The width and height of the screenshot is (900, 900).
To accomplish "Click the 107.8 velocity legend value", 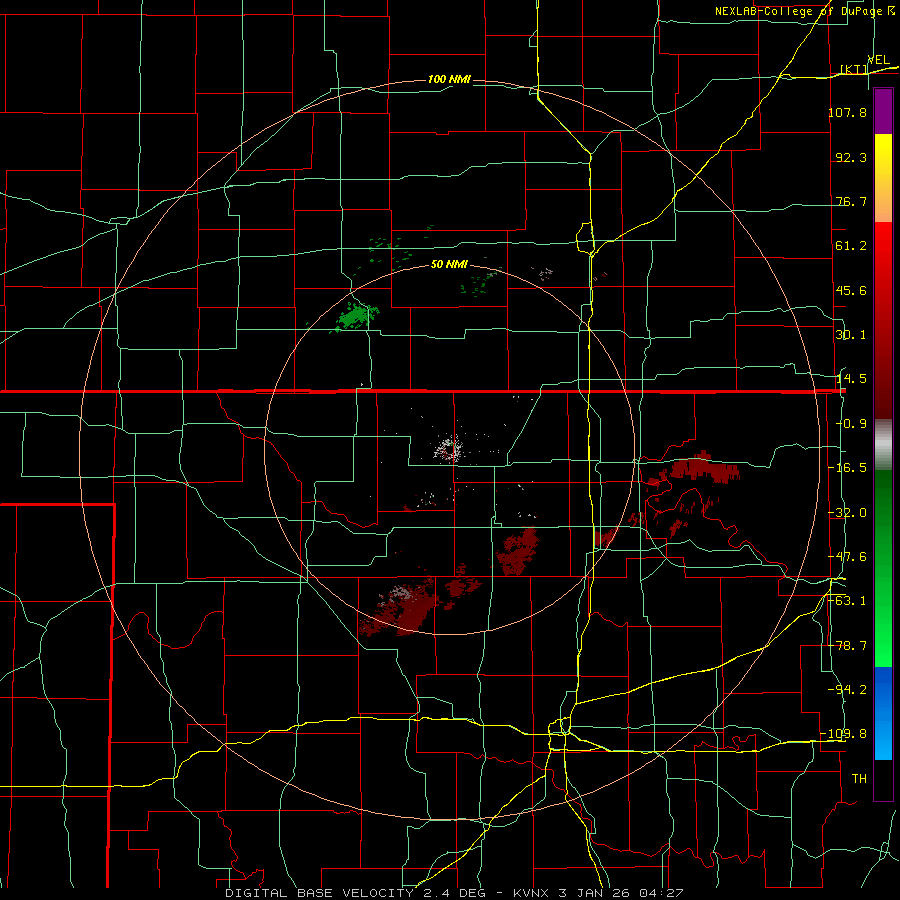I will 847,112.
